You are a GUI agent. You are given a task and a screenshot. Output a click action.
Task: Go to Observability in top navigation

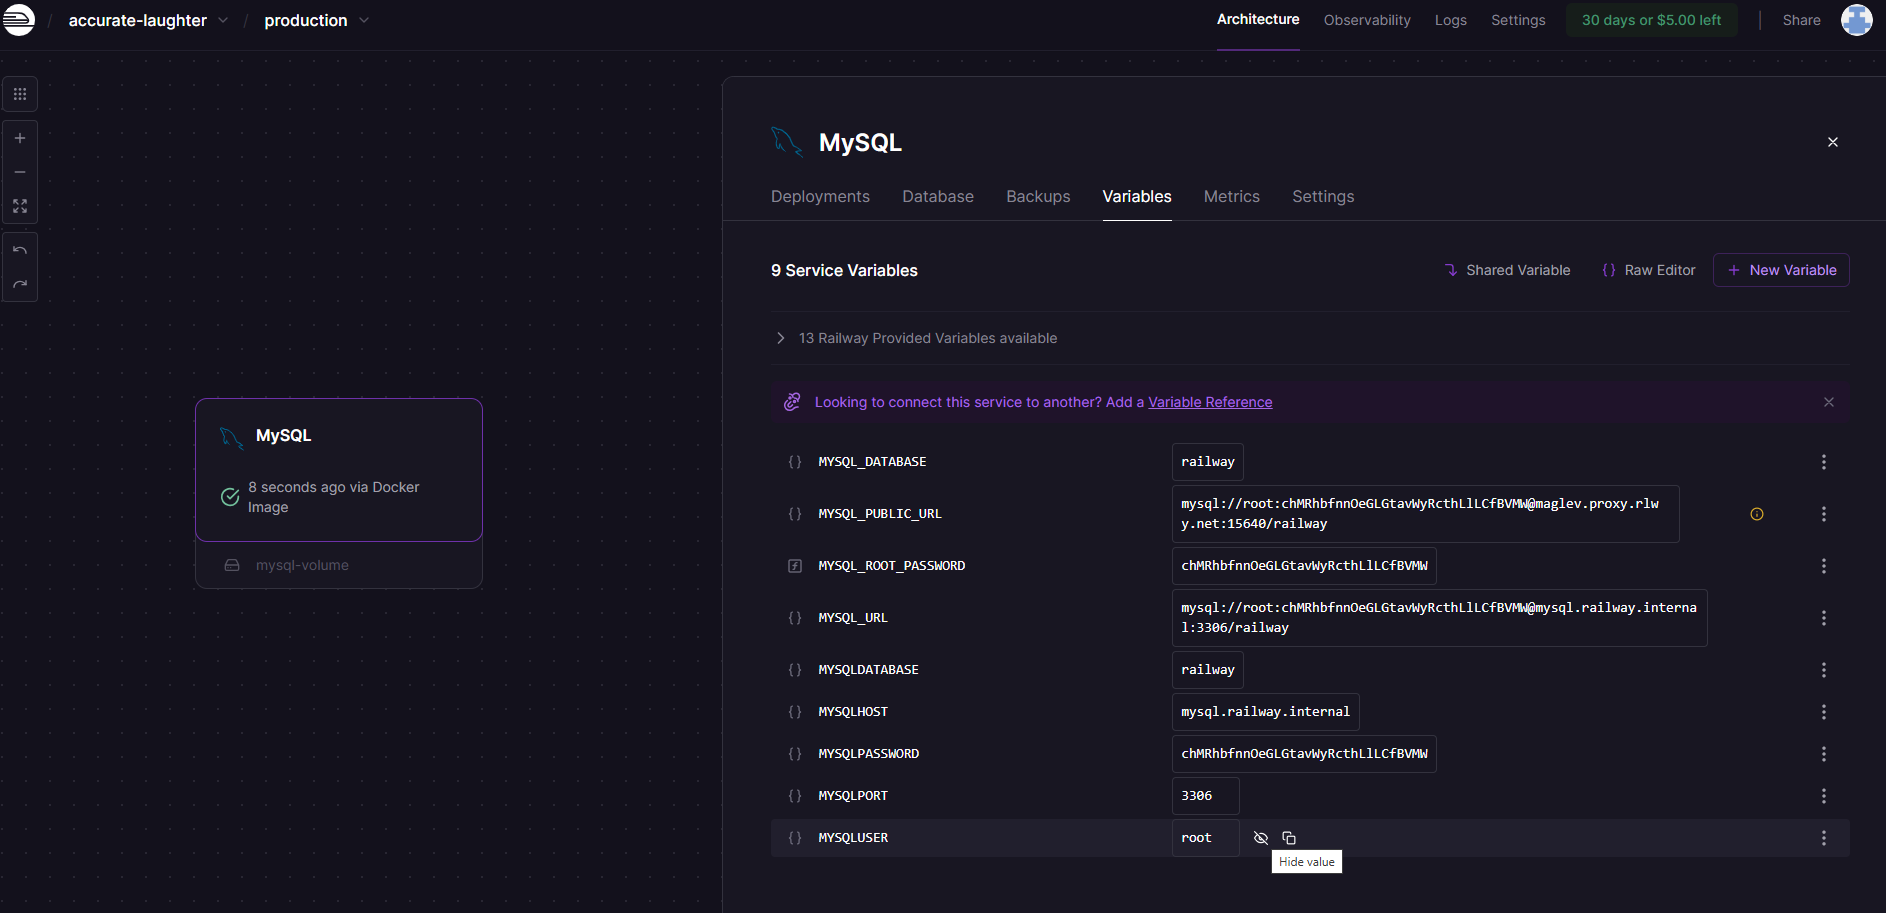pos(1367,20)
